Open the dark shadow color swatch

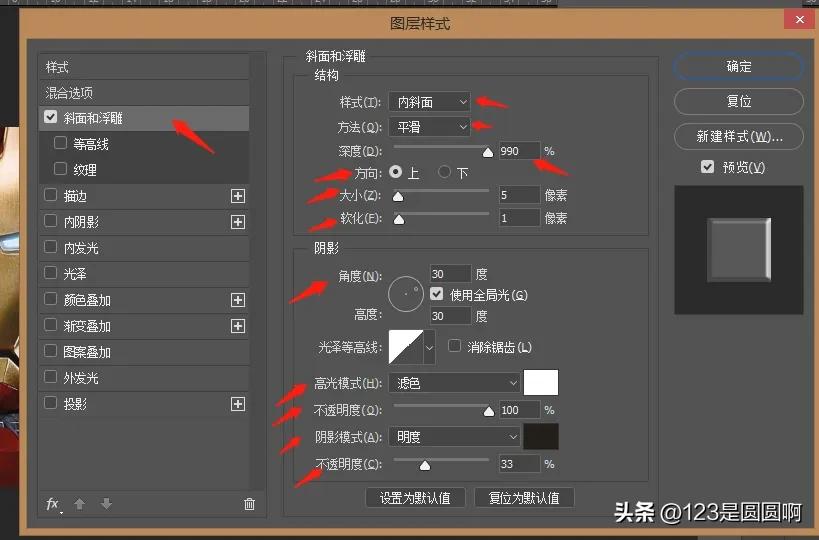[541, 437]
